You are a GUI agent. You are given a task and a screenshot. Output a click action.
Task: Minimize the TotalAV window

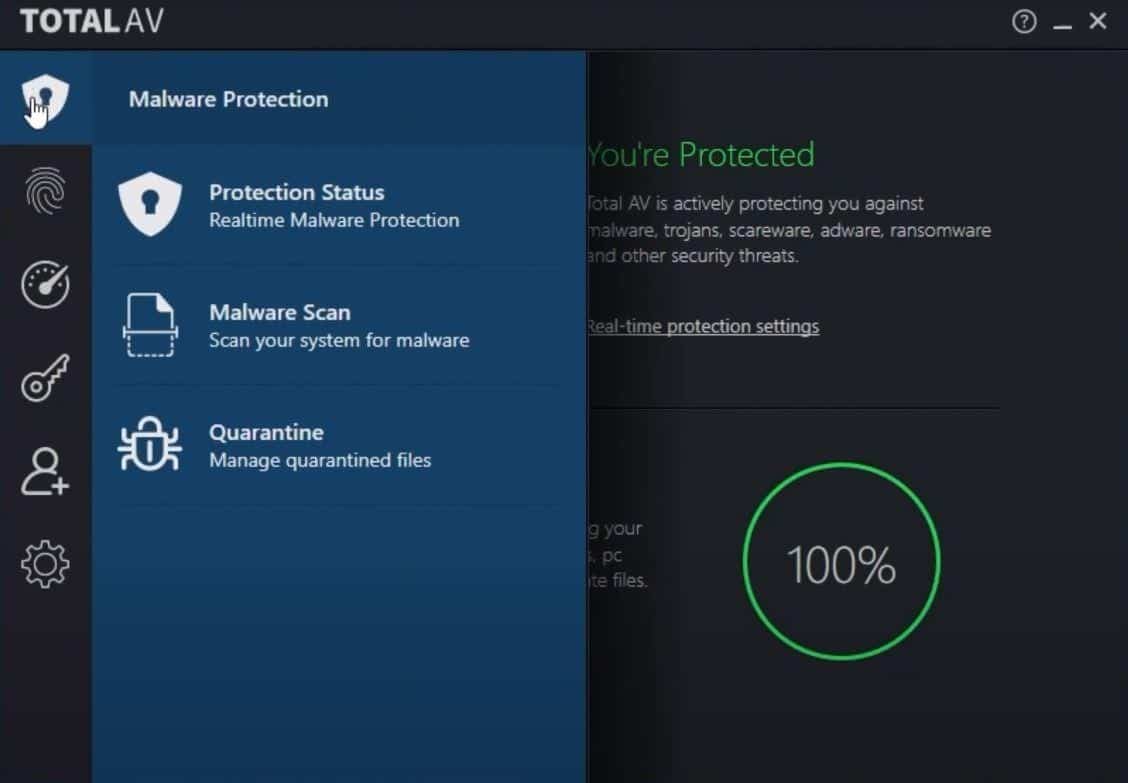1062,23
